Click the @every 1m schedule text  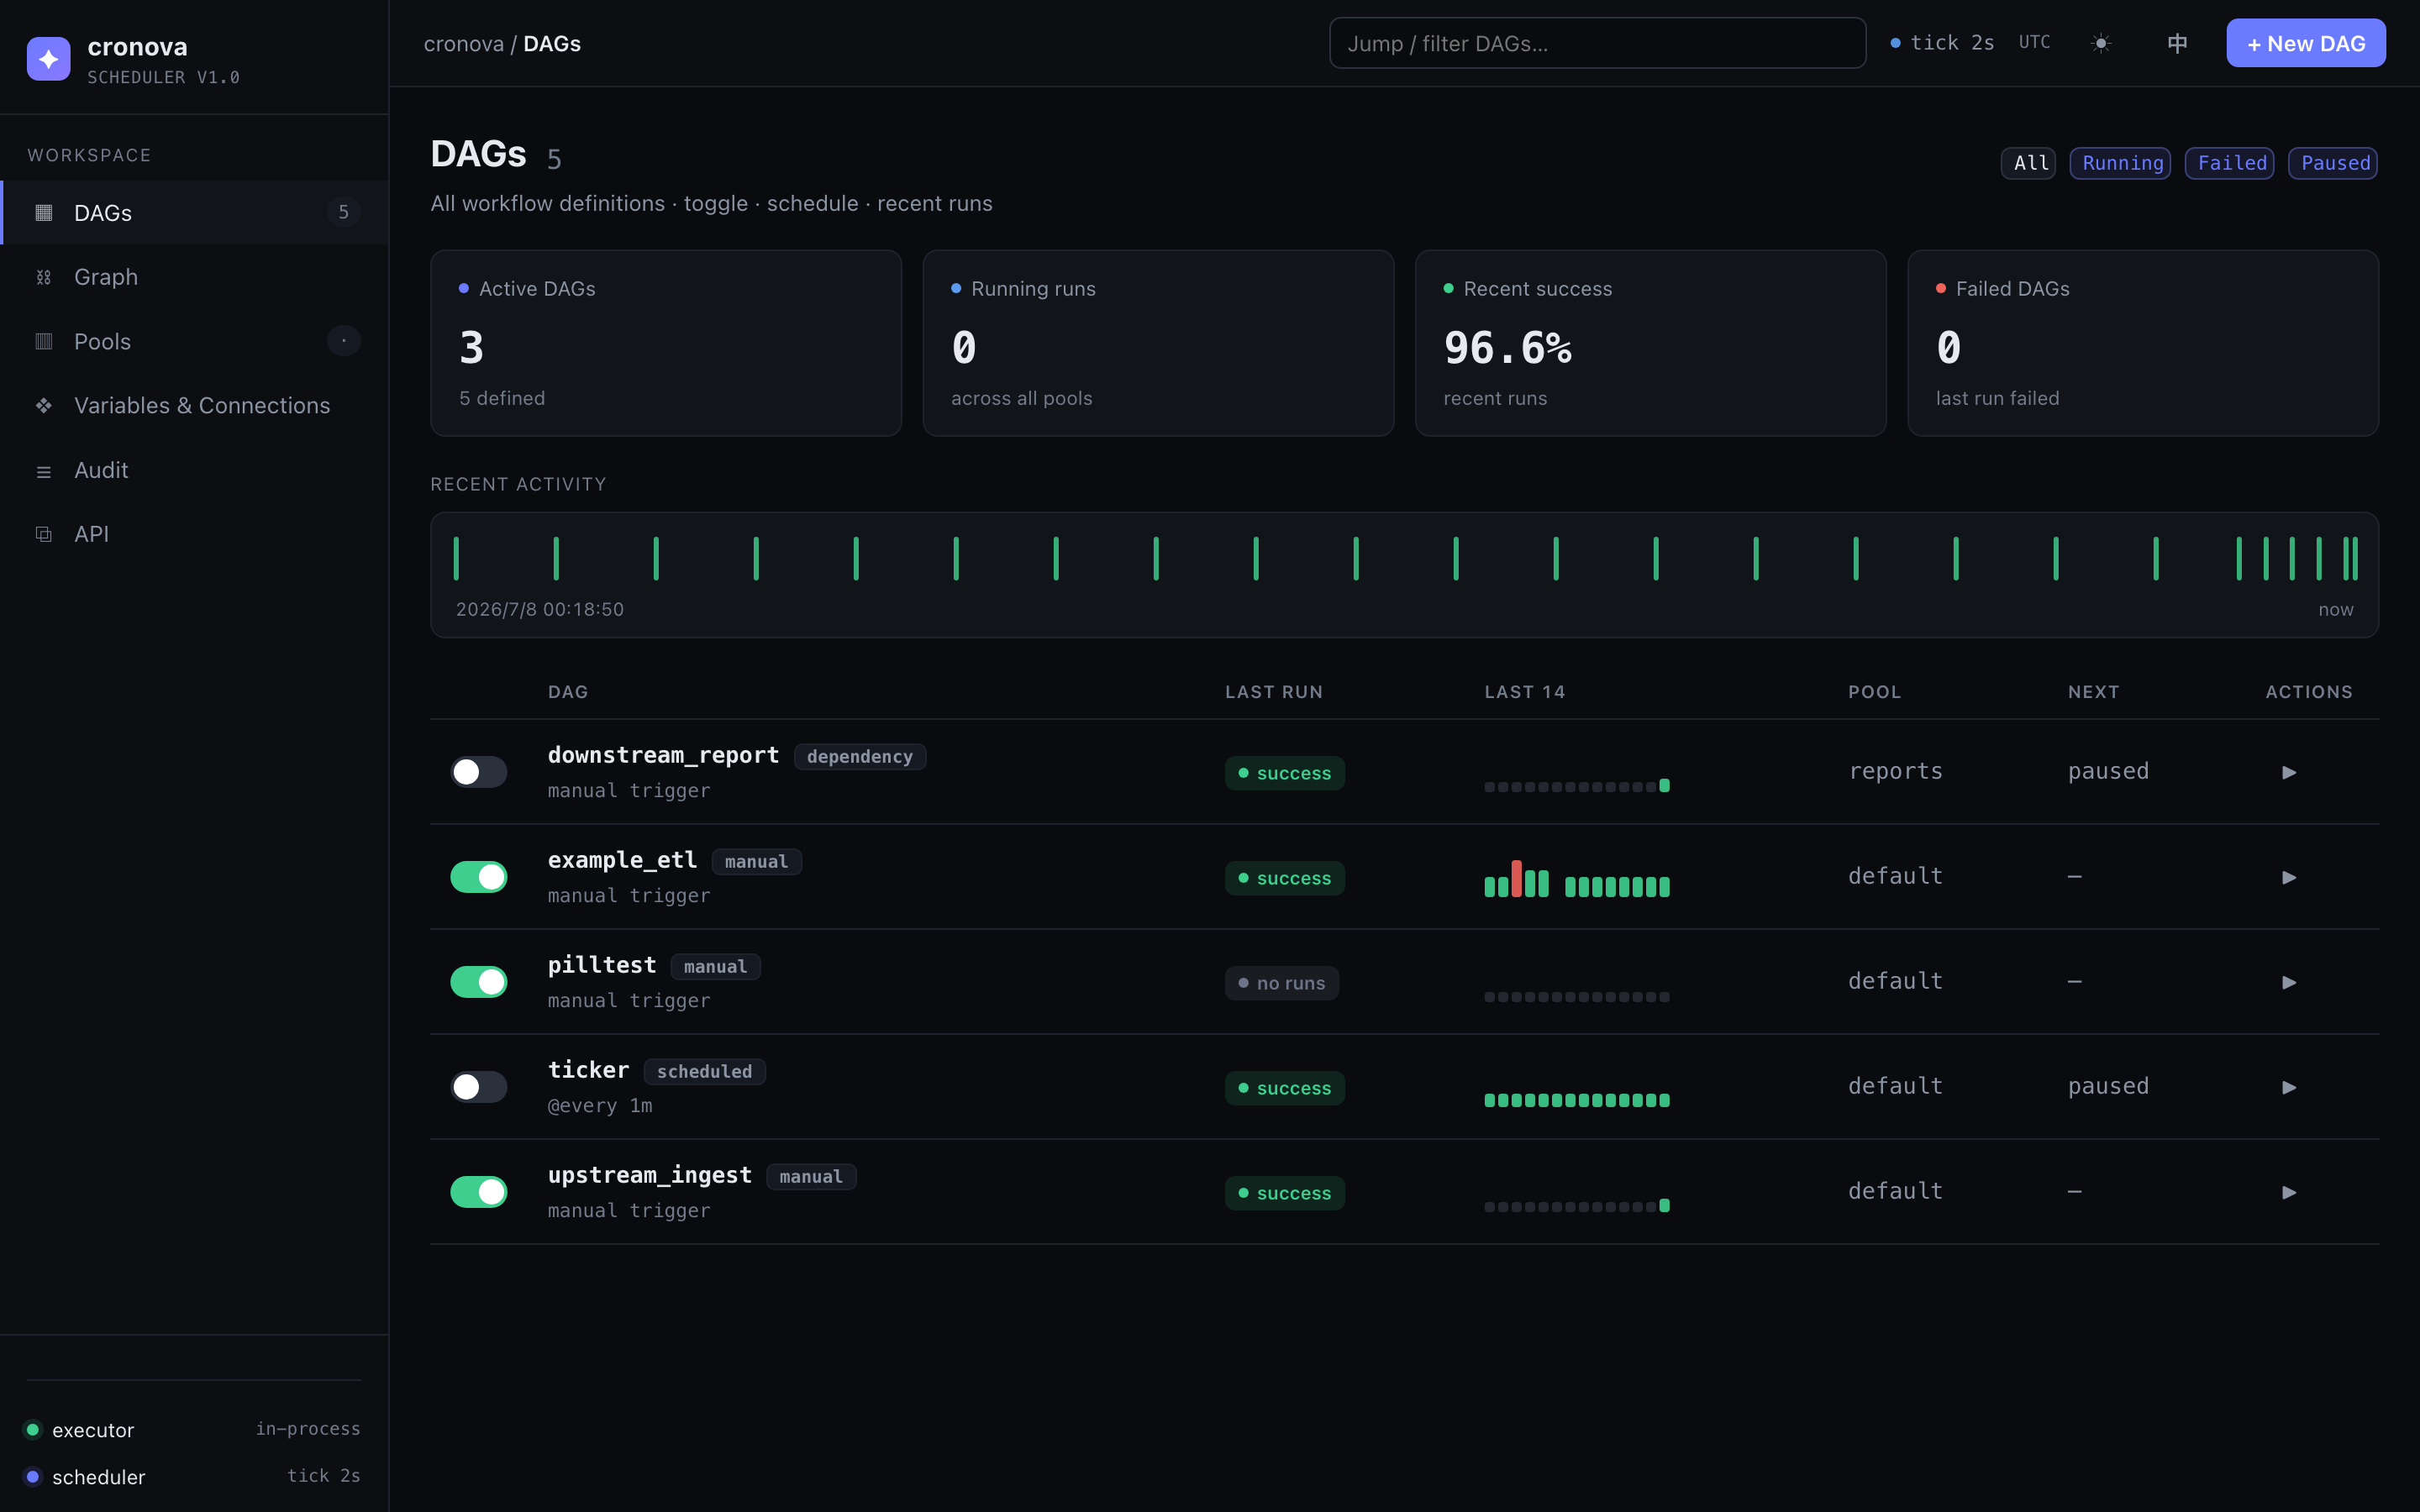tap(600, 1105)
